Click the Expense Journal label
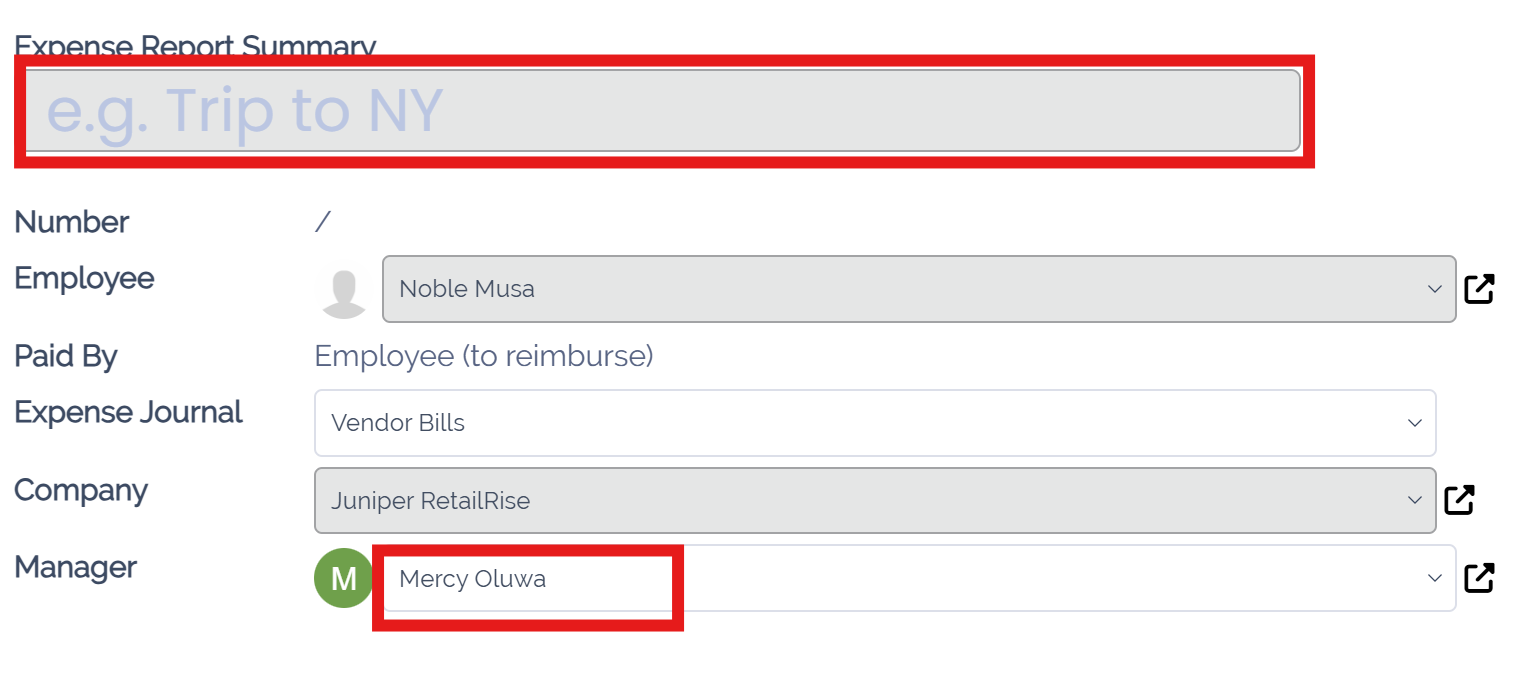Screen dimensions: 1521x675 [127, 411]
